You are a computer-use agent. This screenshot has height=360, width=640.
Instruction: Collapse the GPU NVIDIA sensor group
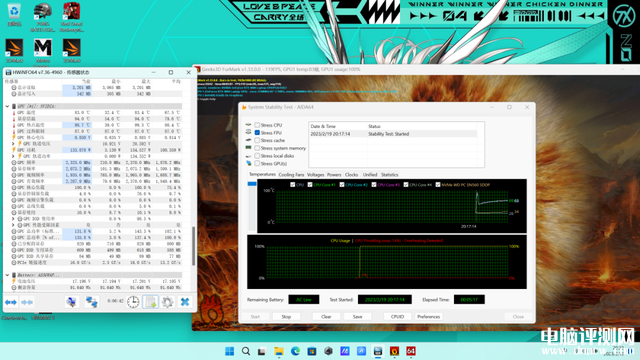click(7, 106)
